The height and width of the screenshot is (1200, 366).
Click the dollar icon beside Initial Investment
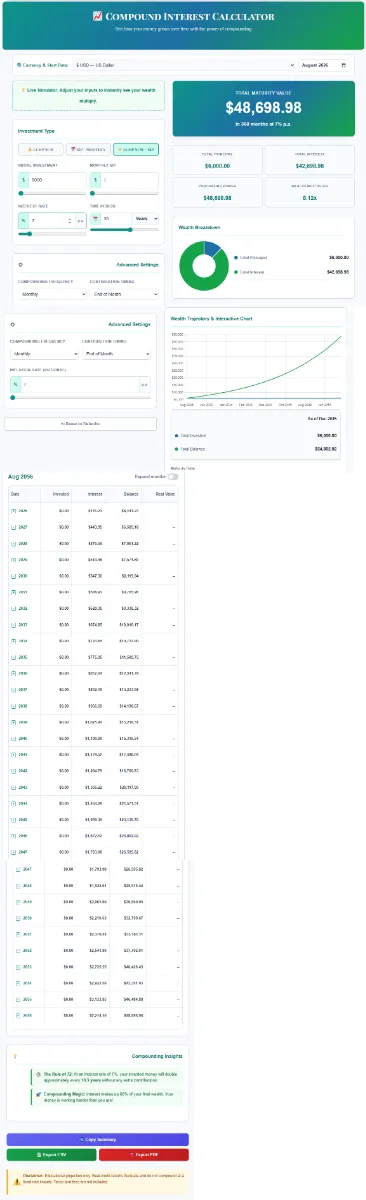[x=23, y=179]
